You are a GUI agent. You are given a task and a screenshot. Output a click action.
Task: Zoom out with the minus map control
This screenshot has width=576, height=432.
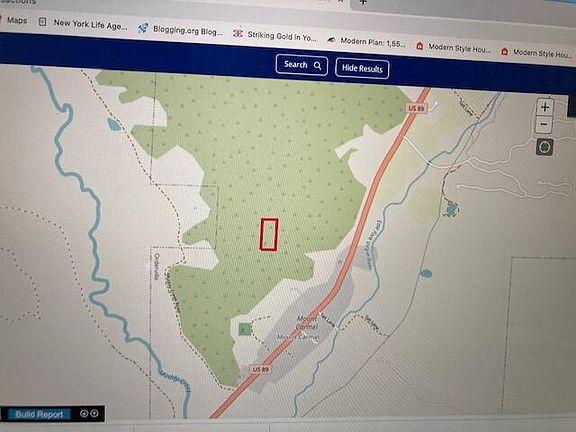[544, 125]
